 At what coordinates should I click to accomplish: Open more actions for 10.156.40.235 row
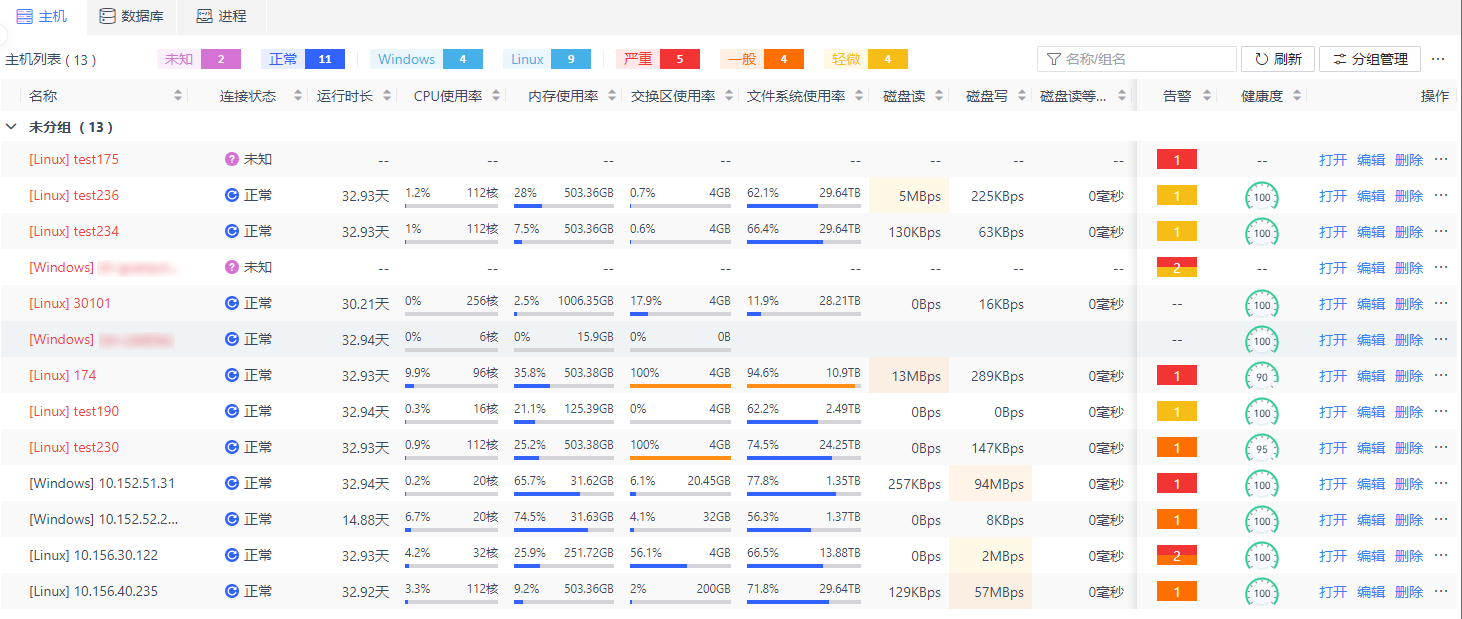(1441, 591)
